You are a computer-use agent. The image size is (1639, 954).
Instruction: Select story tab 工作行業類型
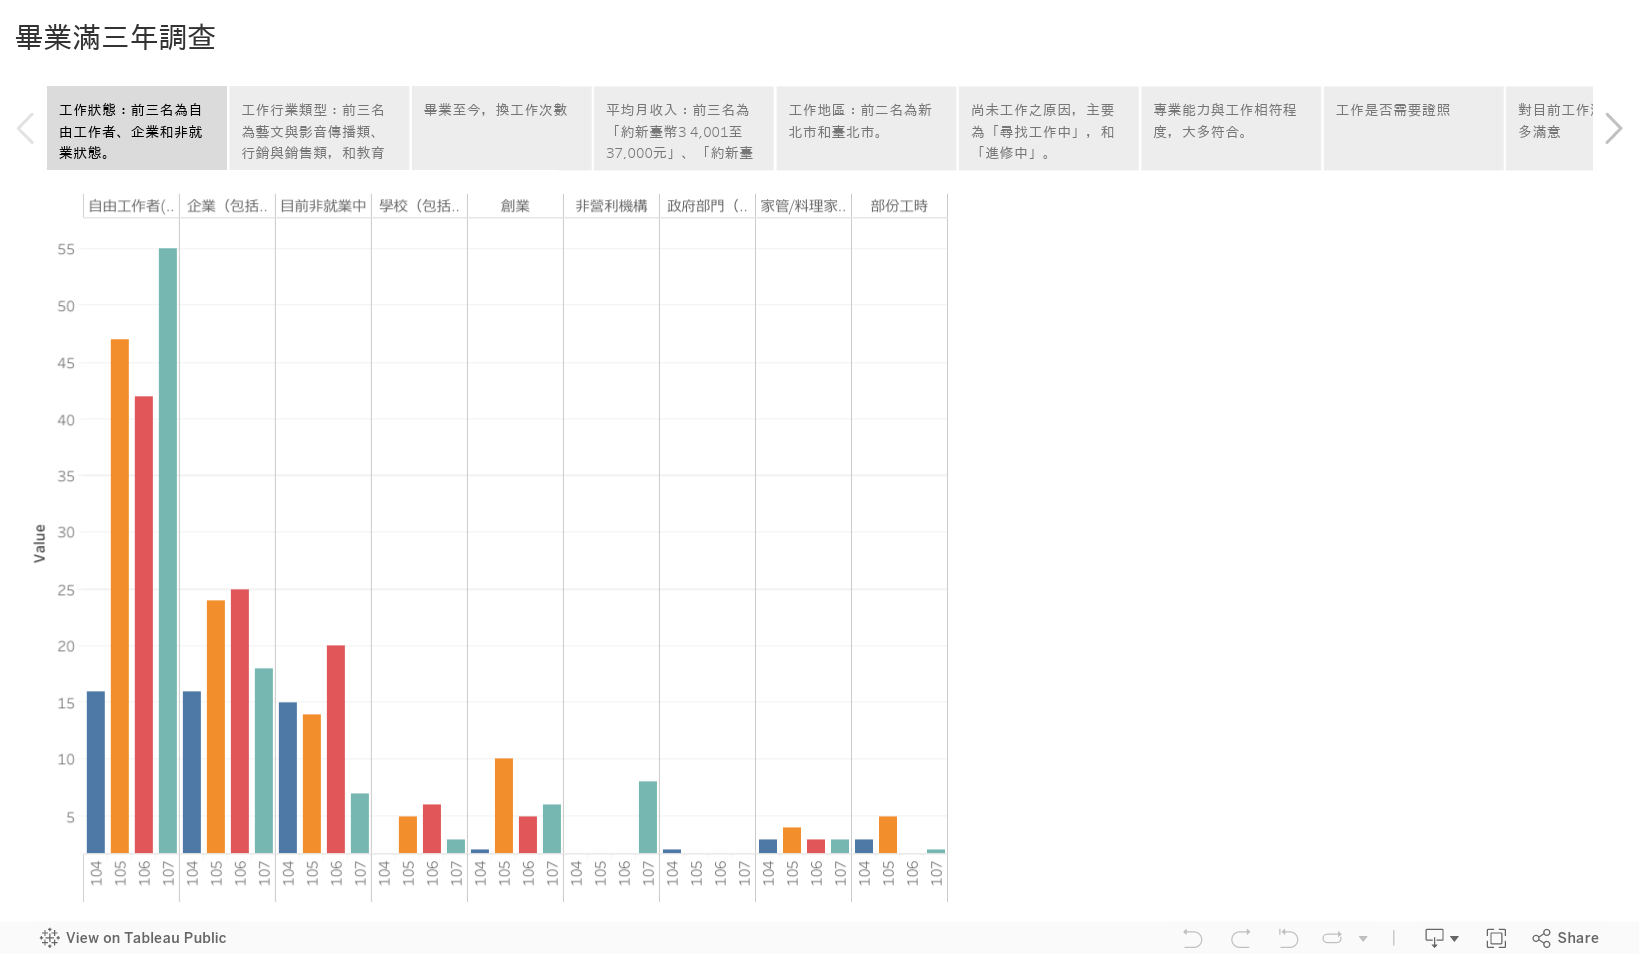click(x=319, y=128)
